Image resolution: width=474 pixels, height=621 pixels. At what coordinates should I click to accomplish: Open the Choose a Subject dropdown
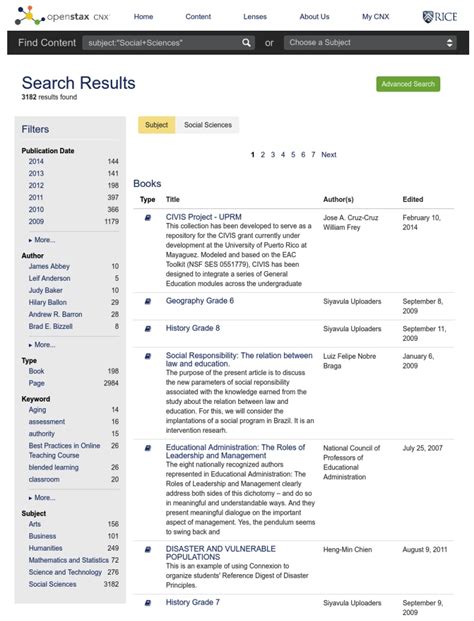click(370, 42)
